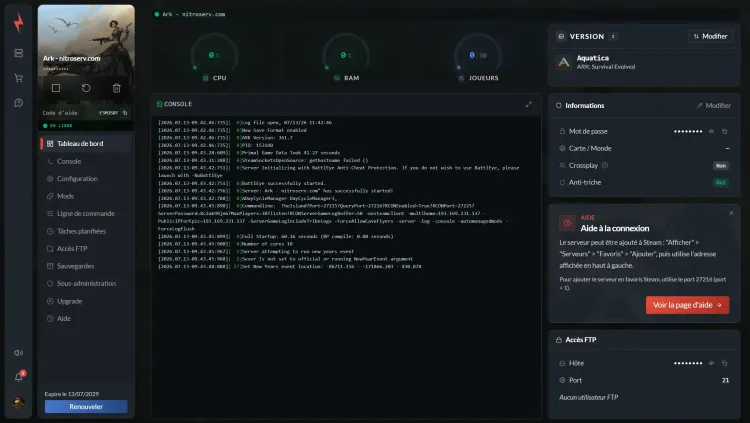Copy the FTP Hôte value
The image size is (750, 423).
click(725, 363)
